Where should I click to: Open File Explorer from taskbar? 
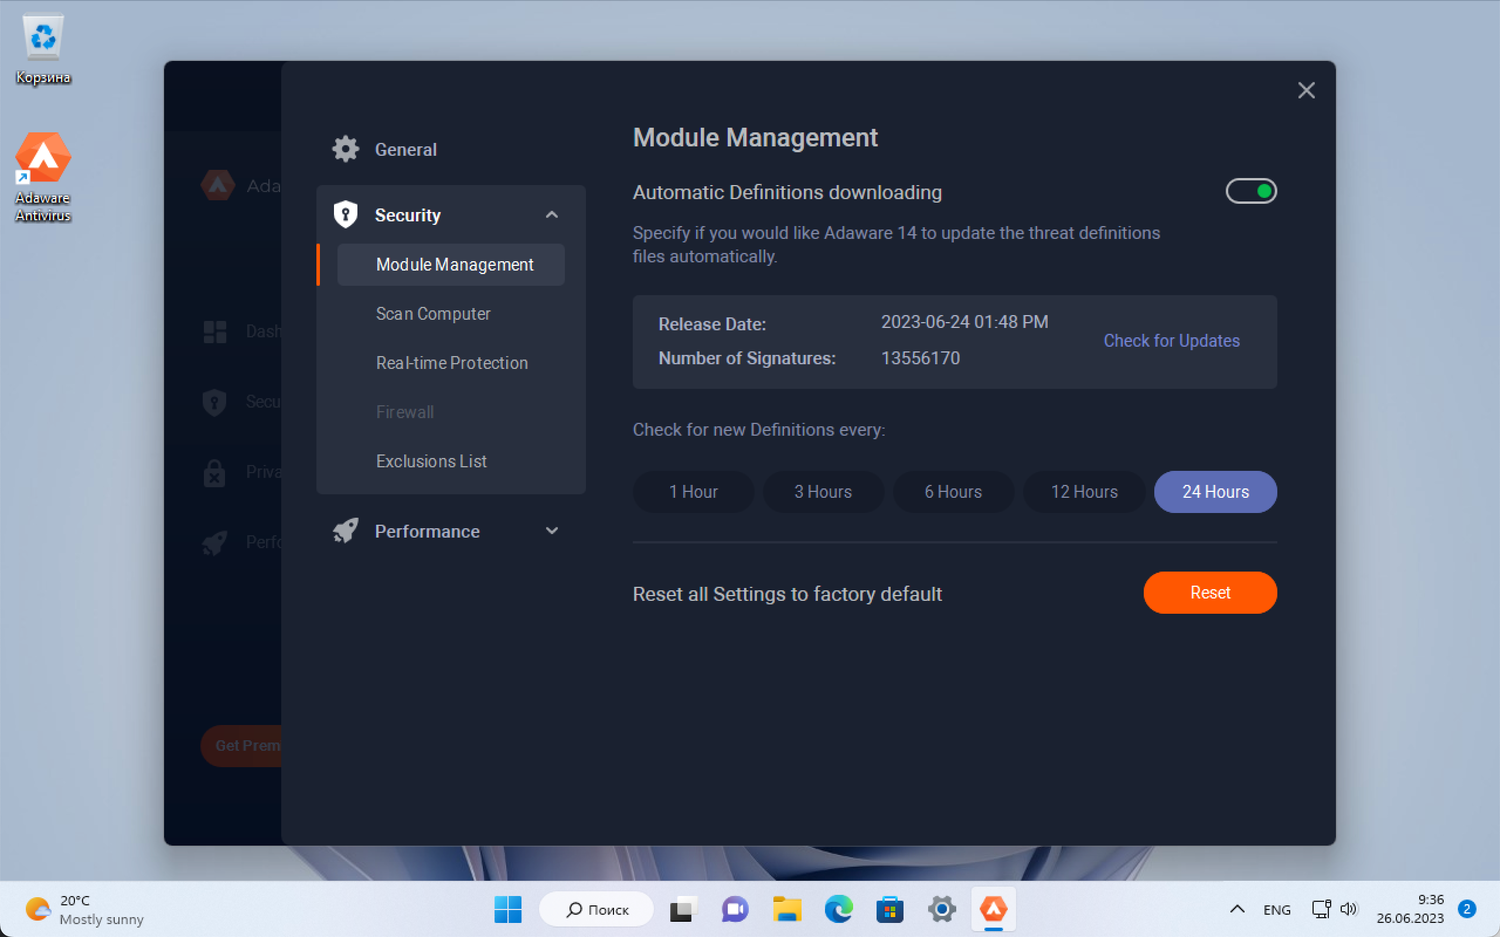click(787, 909)
